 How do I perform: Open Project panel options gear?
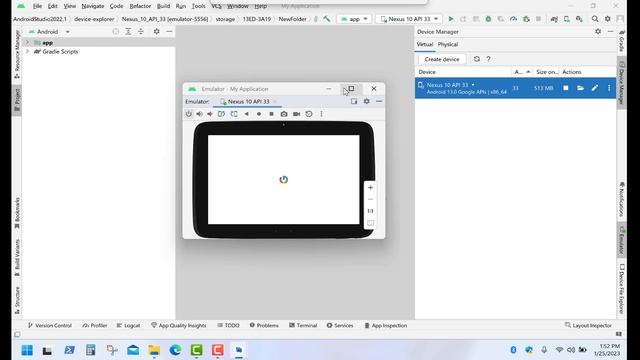point(156,31)
